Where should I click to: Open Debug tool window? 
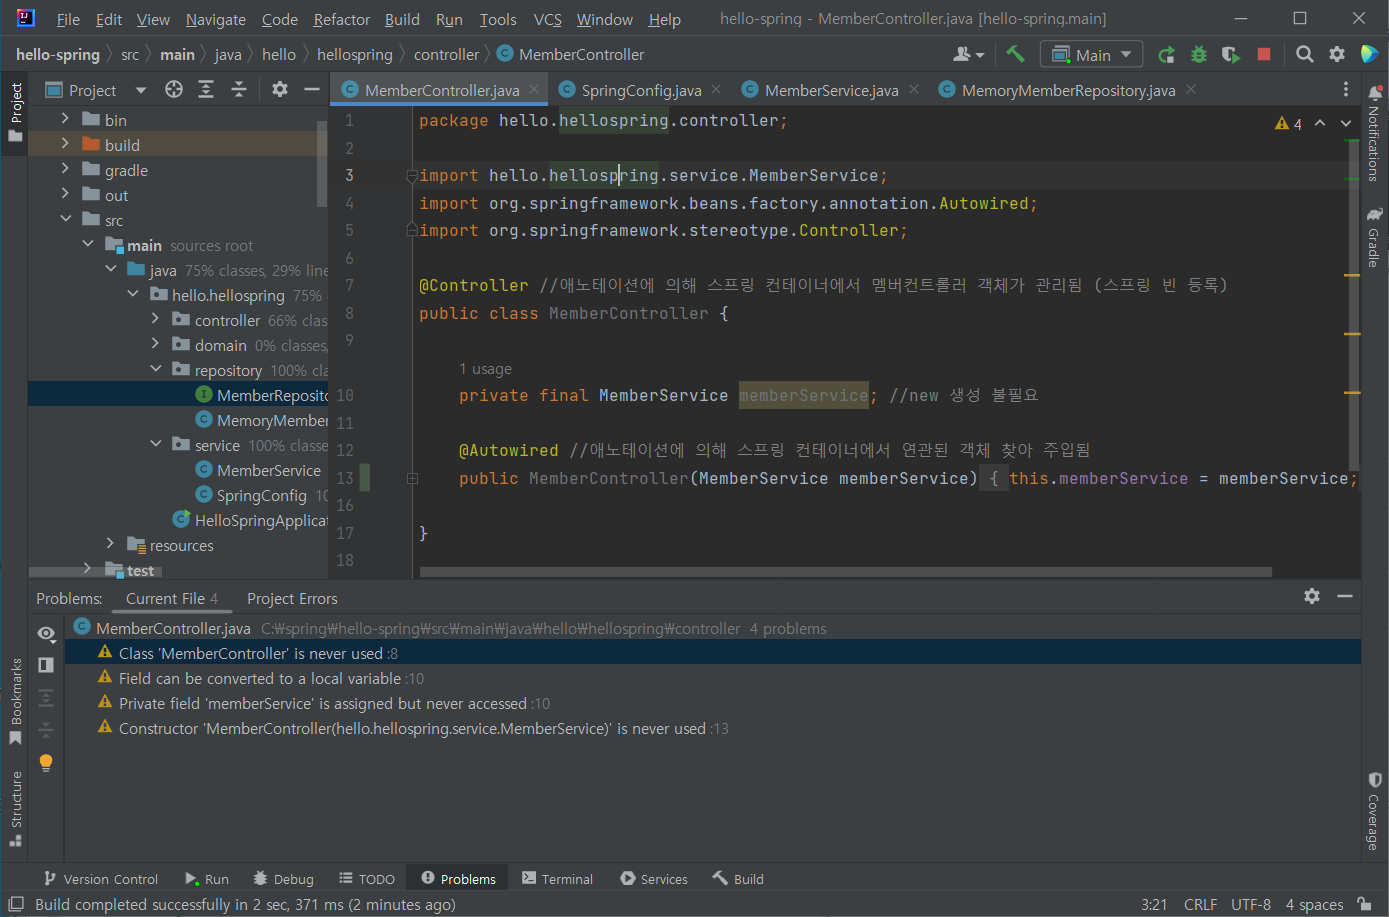(283, 879)
